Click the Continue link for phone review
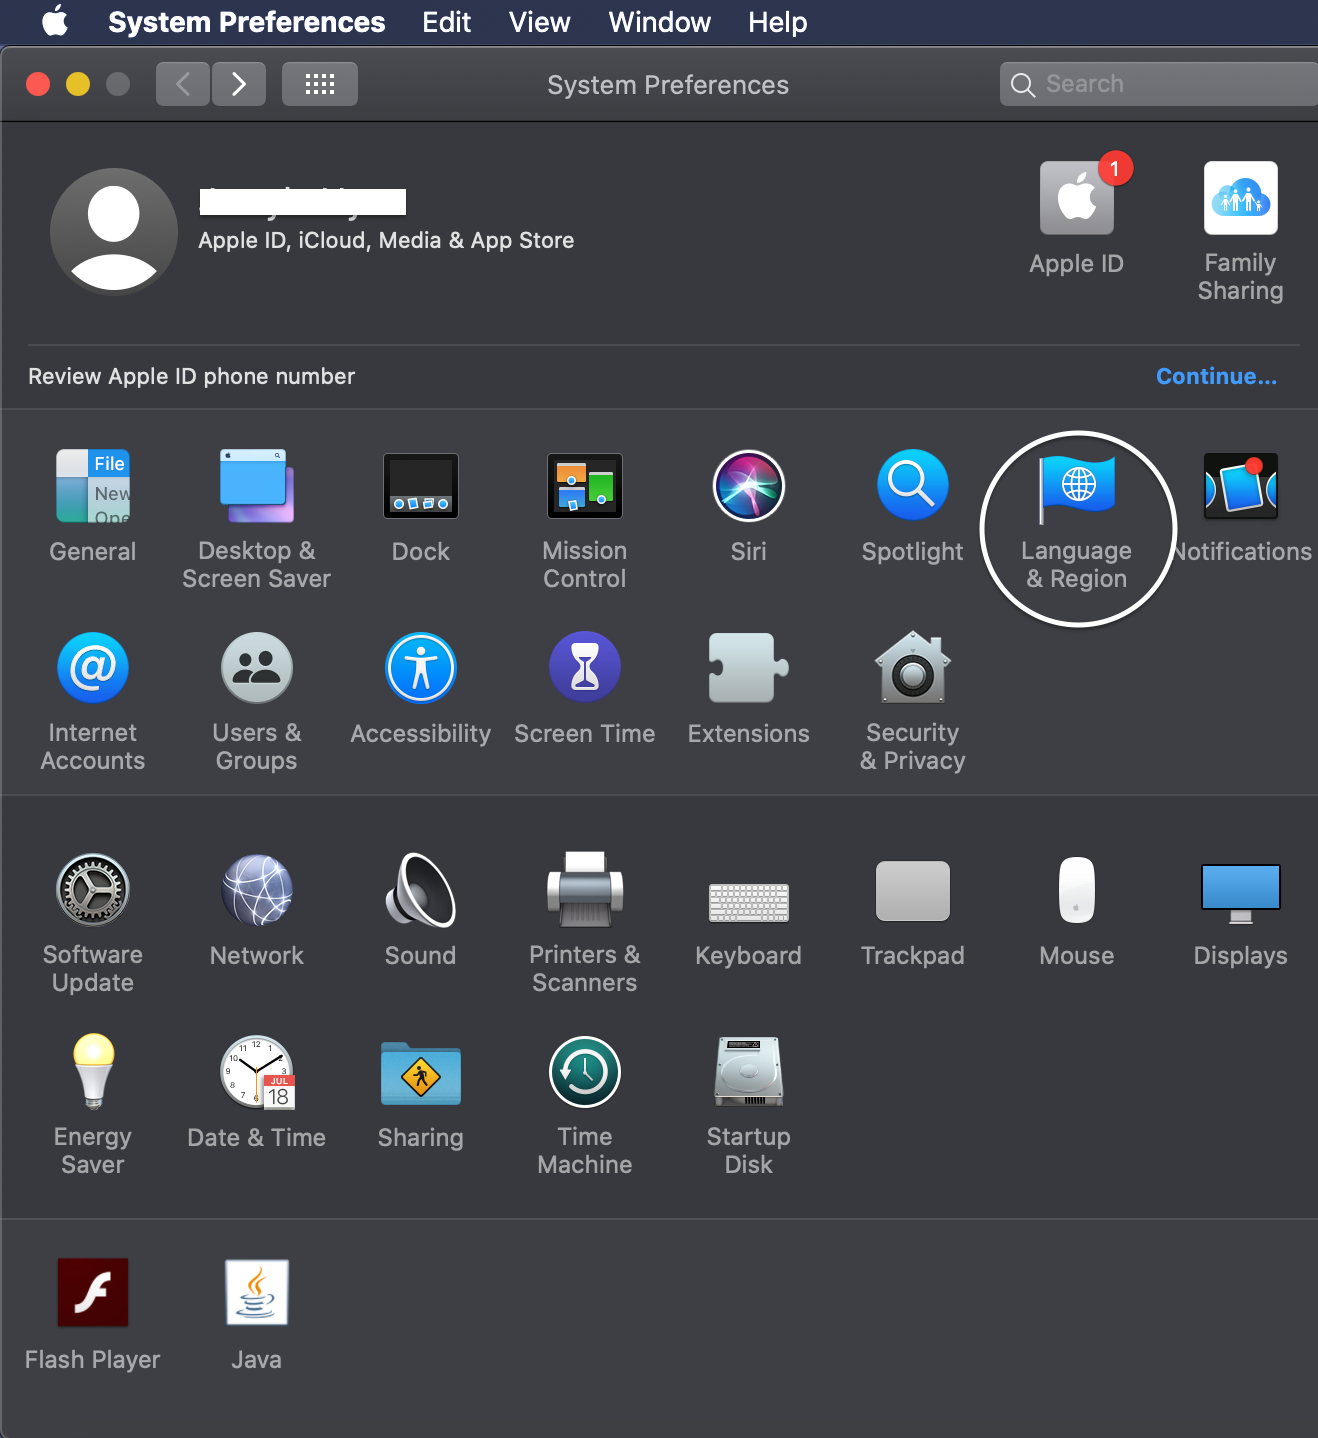Screen dimensions: 1318x1438 pyautogui.click(x=1216, y=377)
